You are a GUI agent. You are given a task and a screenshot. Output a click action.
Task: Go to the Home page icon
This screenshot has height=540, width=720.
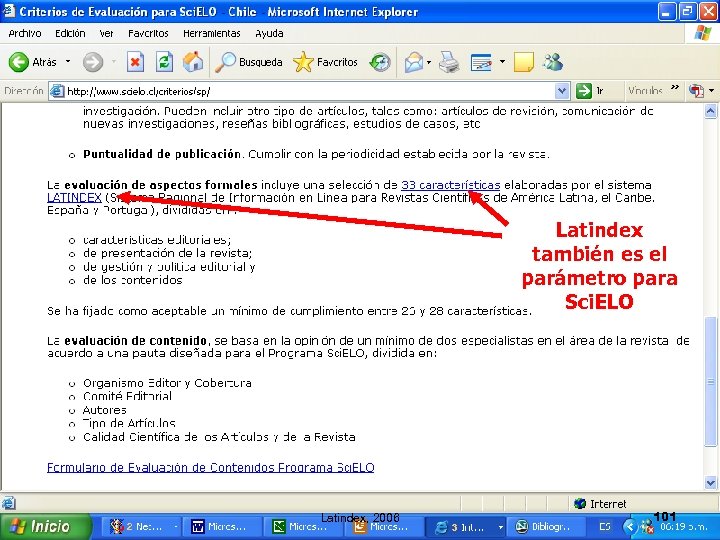(193, 62)
